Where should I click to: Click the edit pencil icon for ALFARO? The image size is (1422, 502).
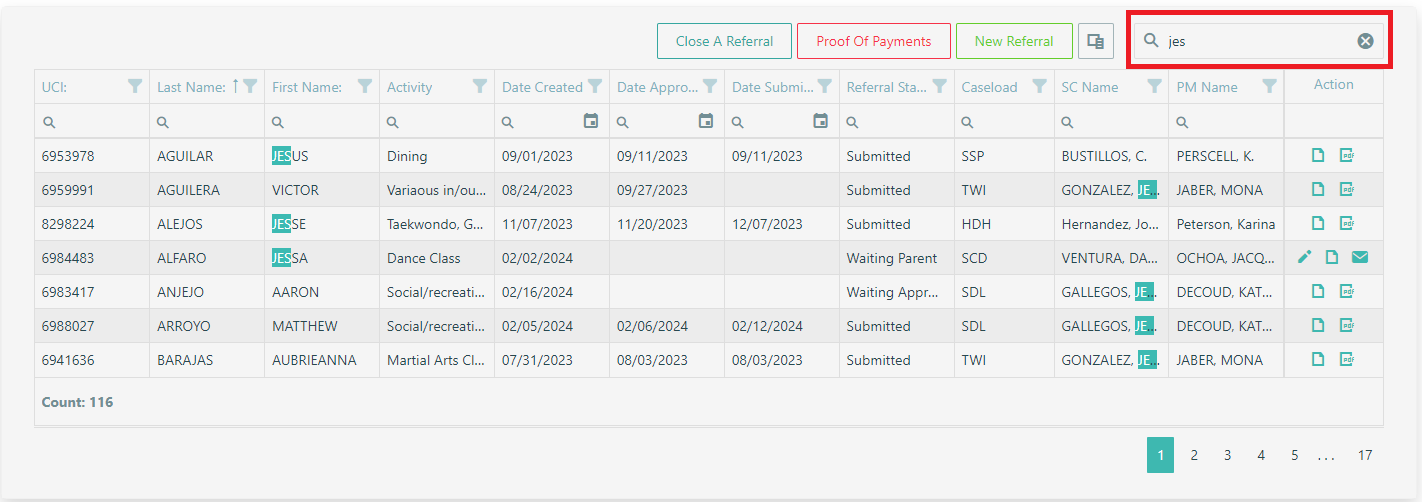point(1304,258)
